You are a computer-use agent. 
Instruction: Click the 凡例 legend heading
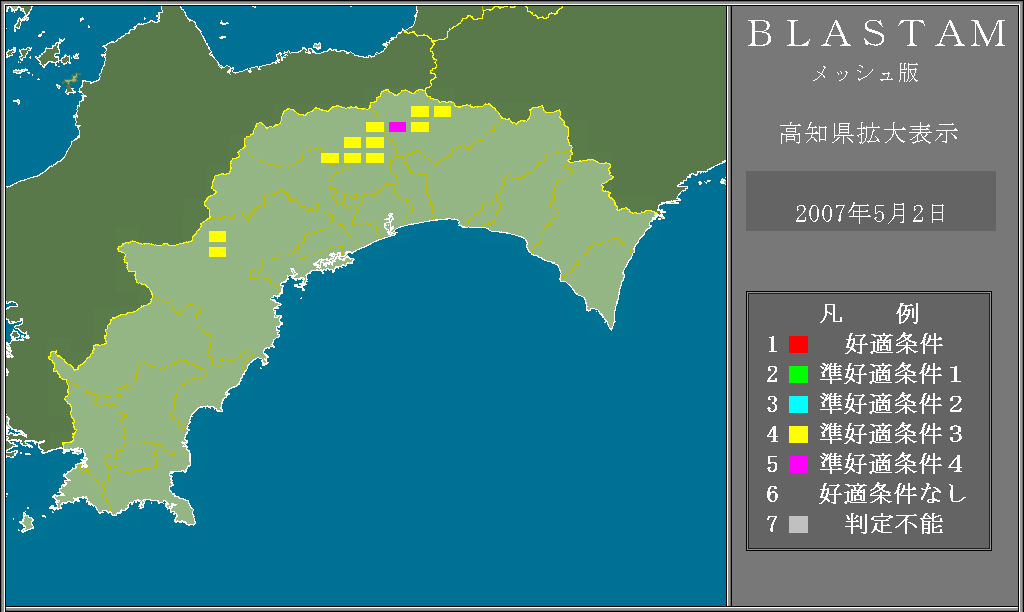tap(869, 314)
